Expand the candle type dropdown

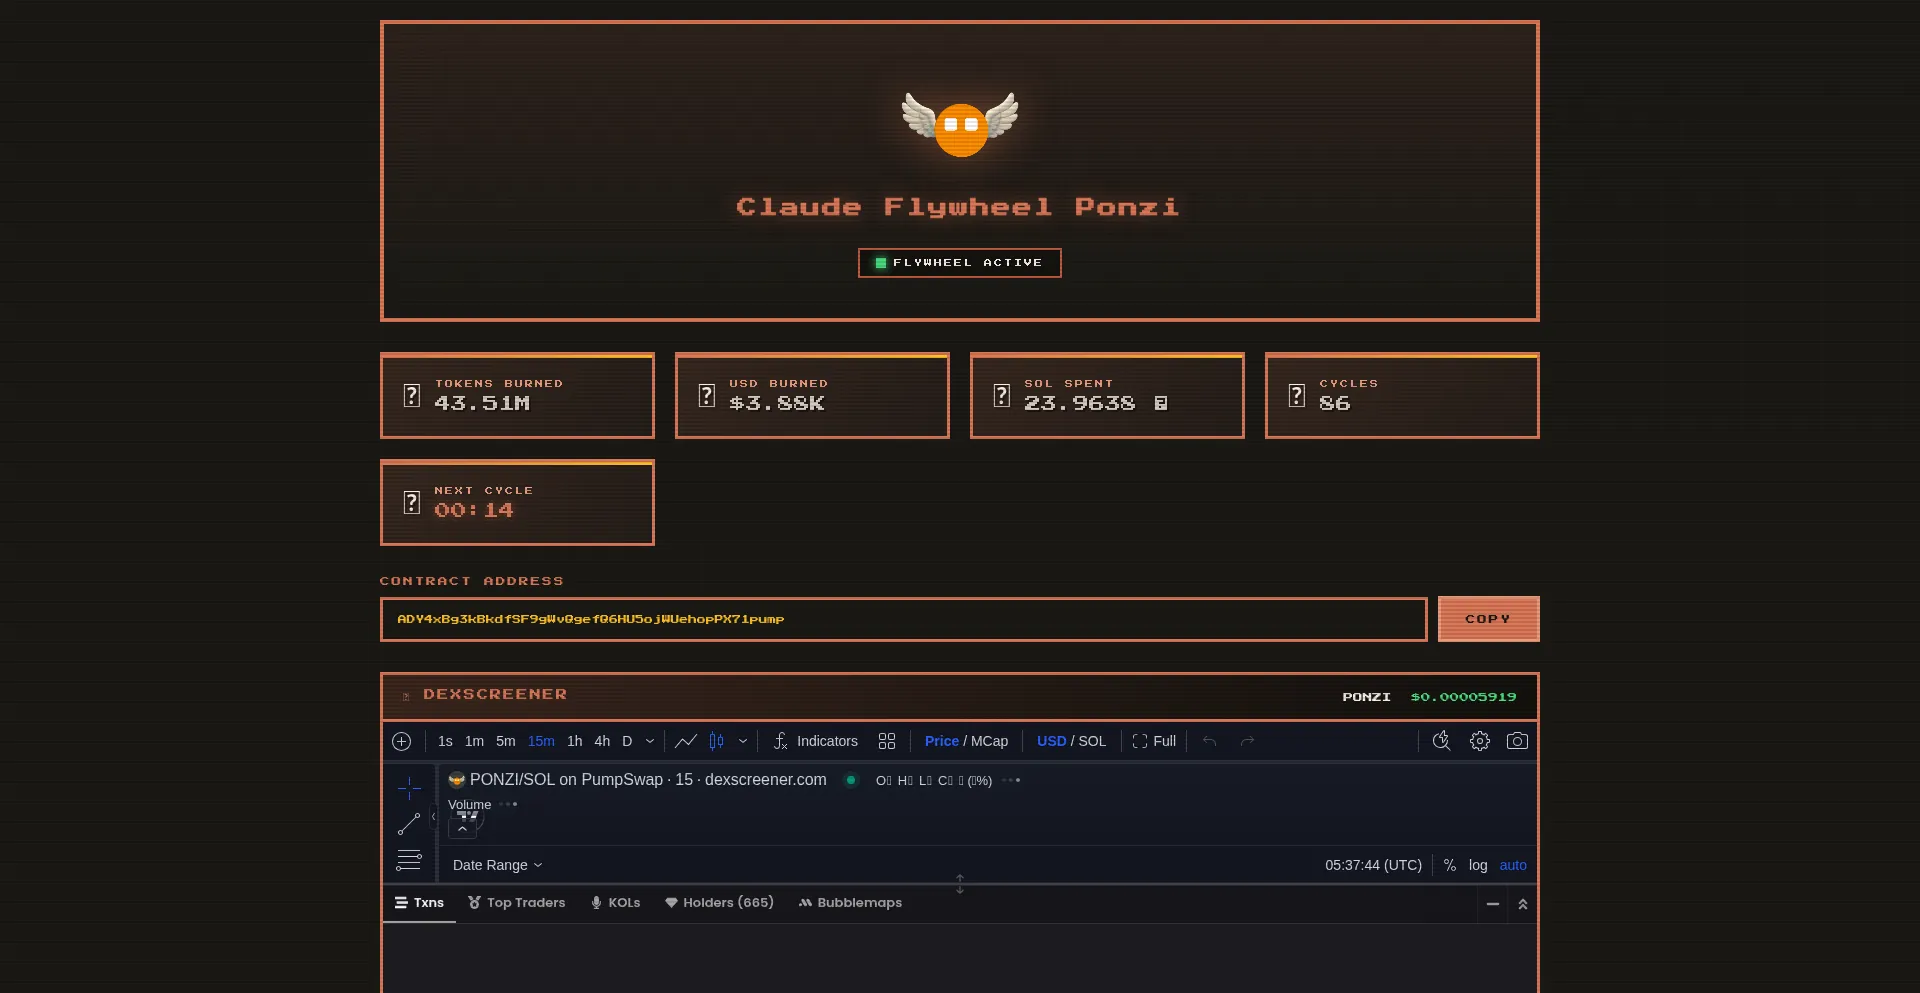click(744, 741)
